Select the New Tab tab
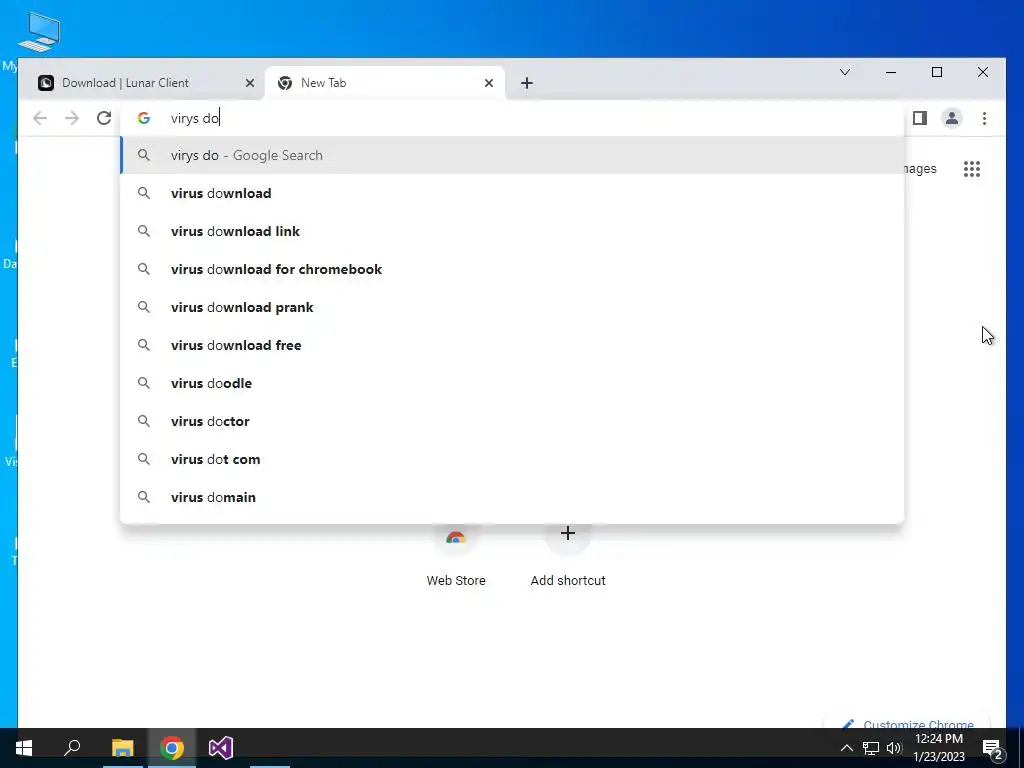This screenshot has height=768, width=1024. [x=385, y=83]
